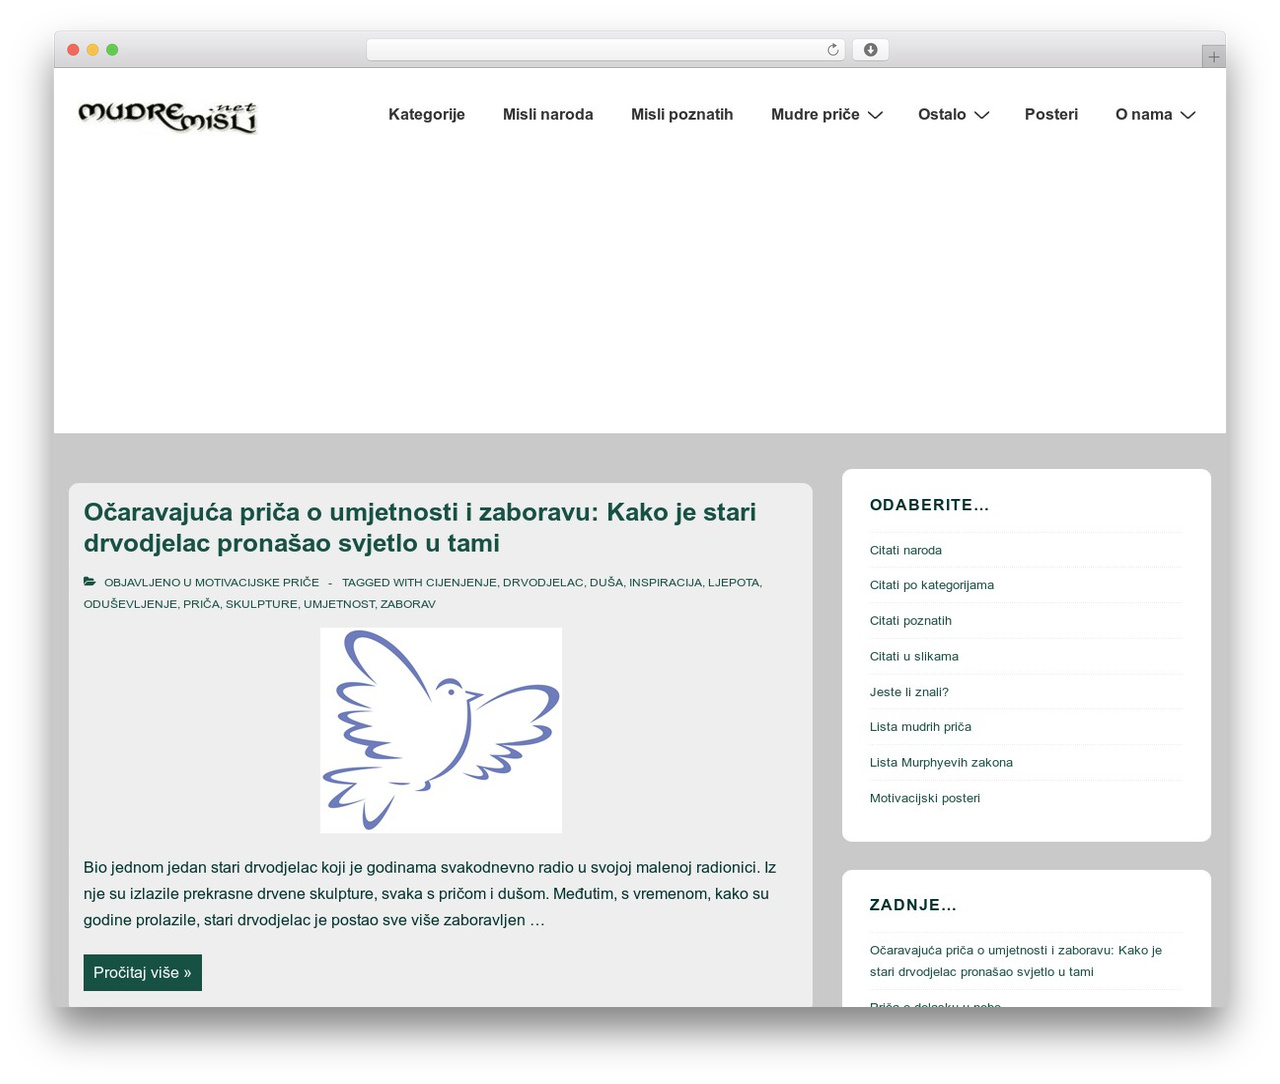
Task: Open the recent post link under Zadnje
Action: click(x=1016, y=961)
